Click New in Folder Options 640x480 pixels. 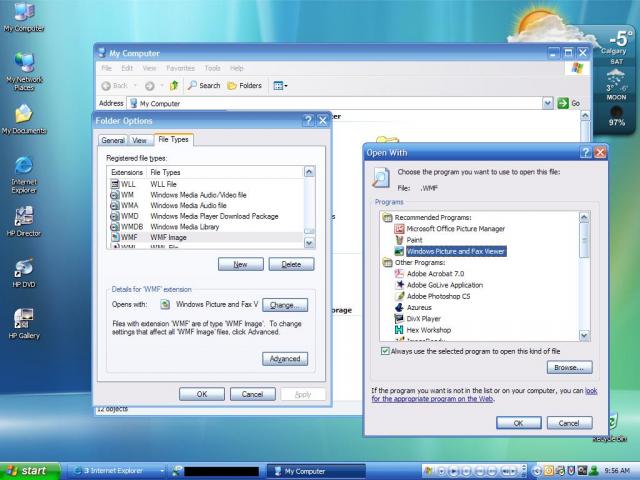coord(240,264)
